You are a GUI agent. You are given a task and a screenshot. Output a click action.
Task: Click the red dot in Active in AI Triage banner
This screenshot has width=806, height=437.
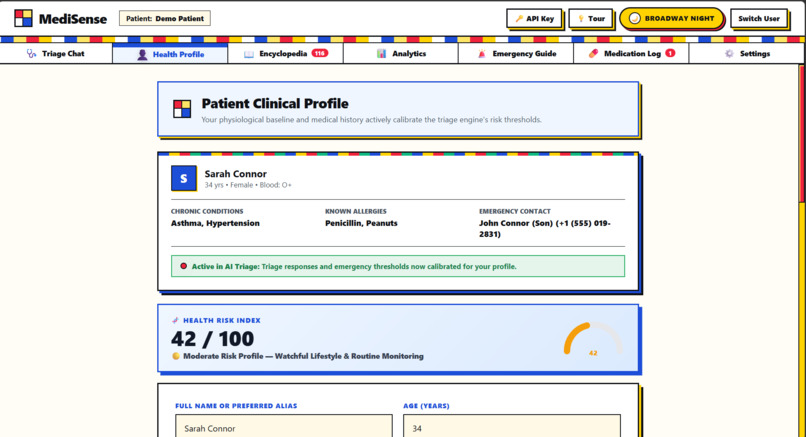click(x=184, y=266)
